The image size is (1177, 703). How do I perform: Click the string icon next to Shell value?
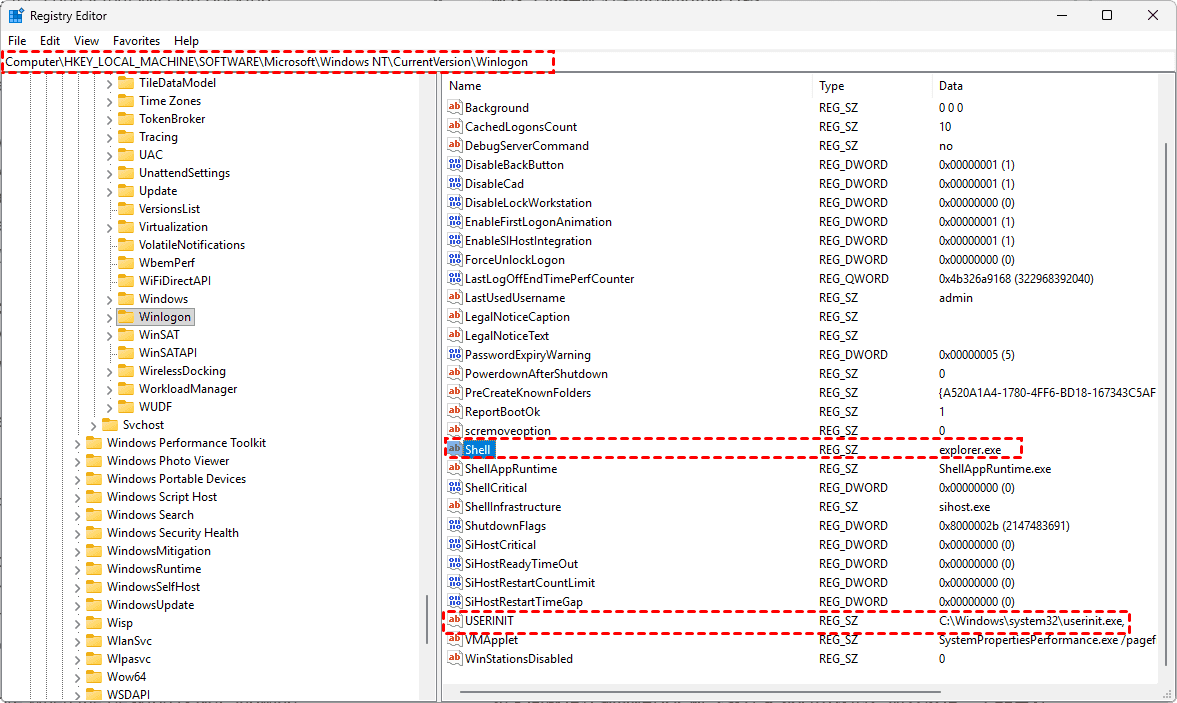pyautogui.click(x=454, y=450)
